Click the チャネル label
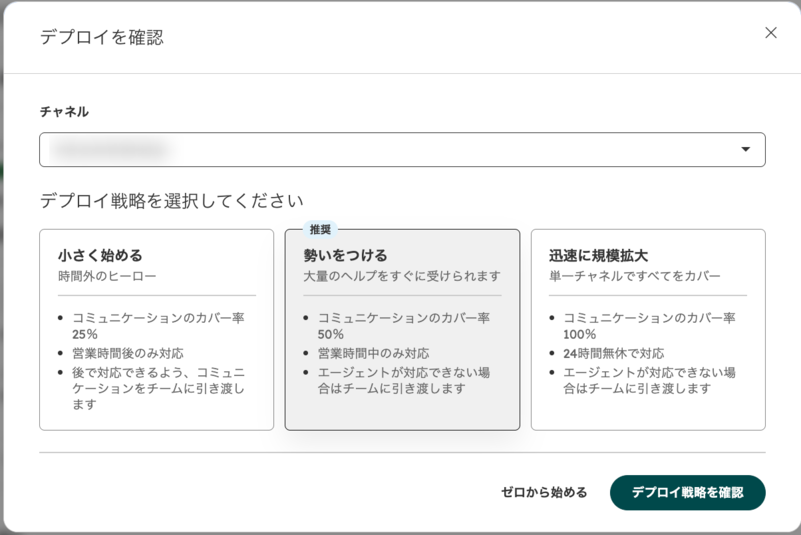Viewport: 801px width, 535px height. pos(64,111)
